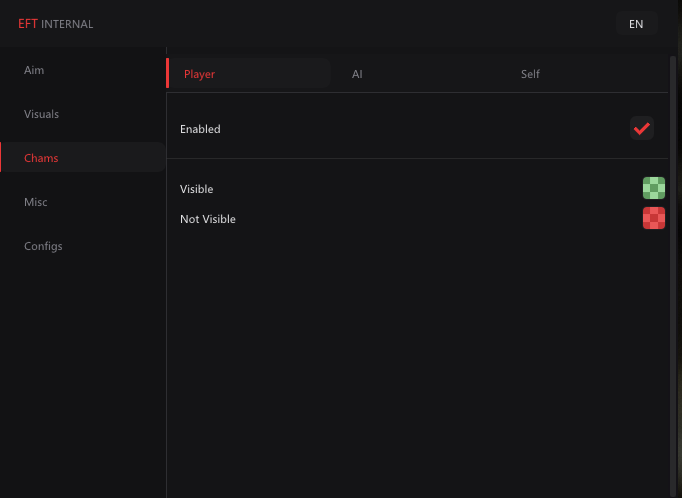This screenshot has width=682, height=498.
Task: Go to the Misc section
Action: tap(36, 202)
